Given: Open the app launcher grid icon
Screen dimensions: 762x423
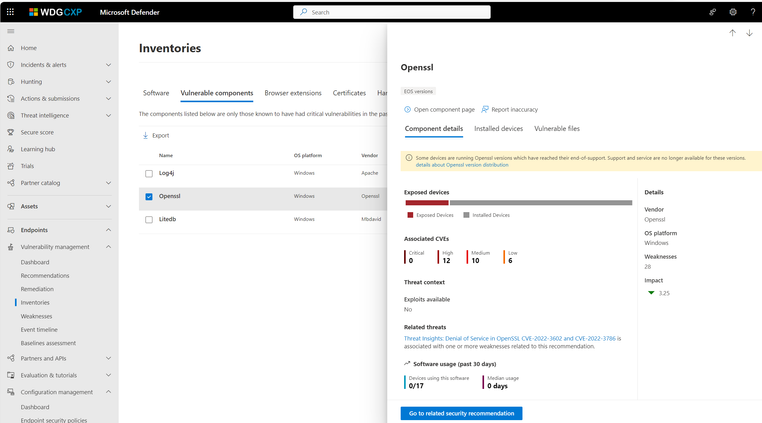Looking at the screenshot, I should (10, 12).
